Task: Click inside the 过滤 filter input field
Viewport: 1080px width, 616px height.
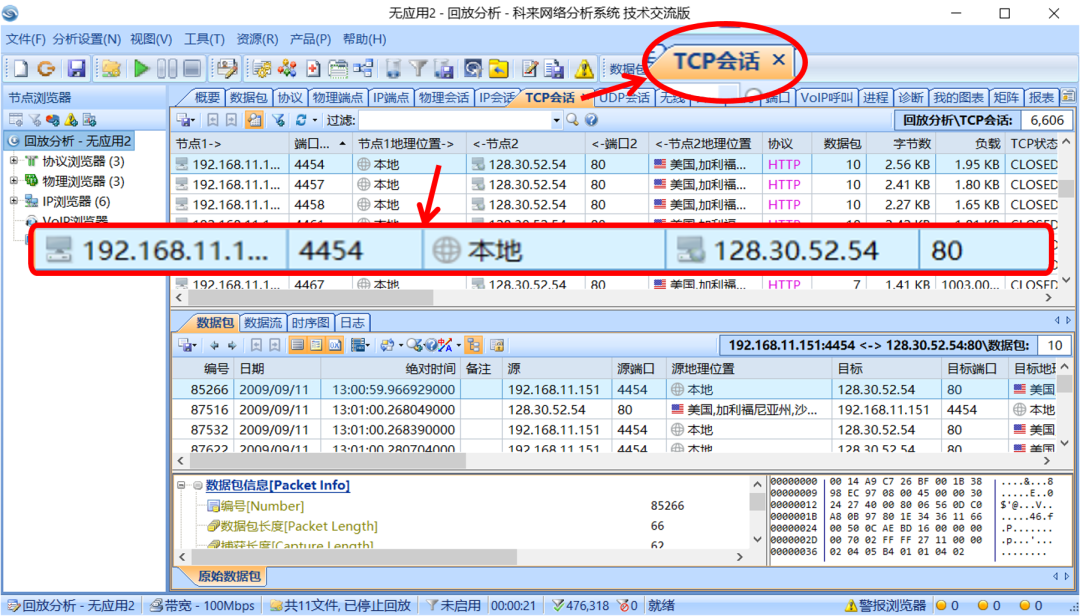Action: (x=455, y=120)
